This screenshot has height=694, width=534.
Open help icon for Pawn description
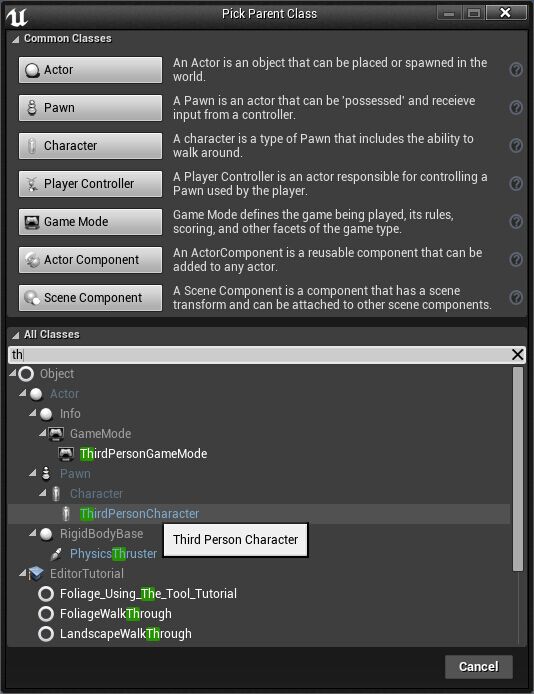(516, 108)
